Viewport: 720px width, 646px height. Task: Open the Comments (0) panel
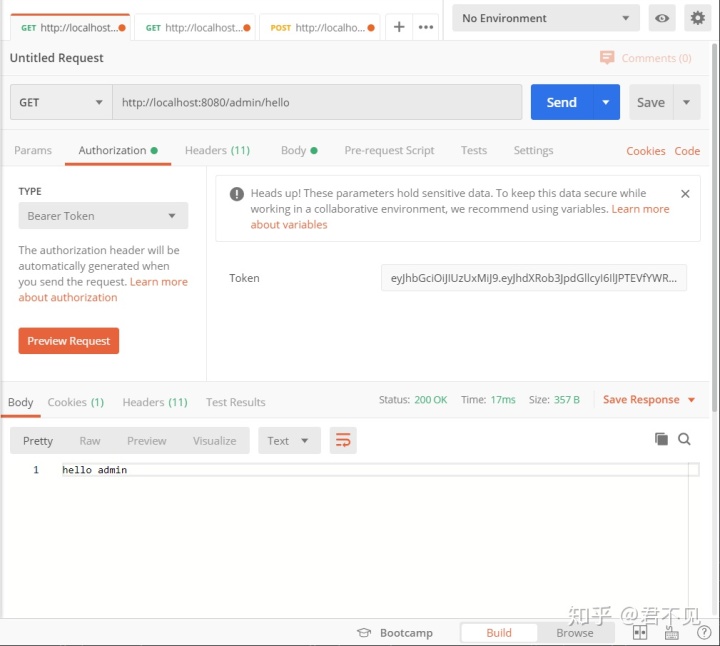pos(646,58)
